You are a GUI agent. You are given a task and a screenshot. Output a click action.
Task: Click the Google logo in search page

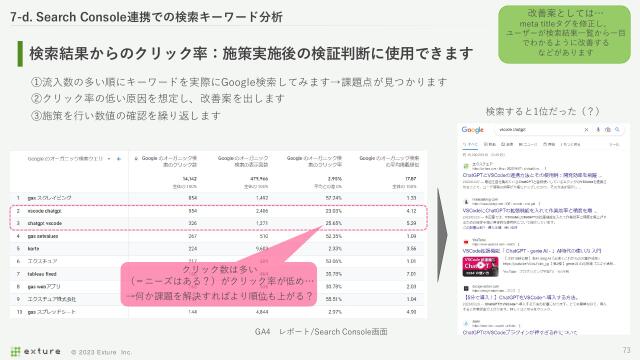coord(472,130)
